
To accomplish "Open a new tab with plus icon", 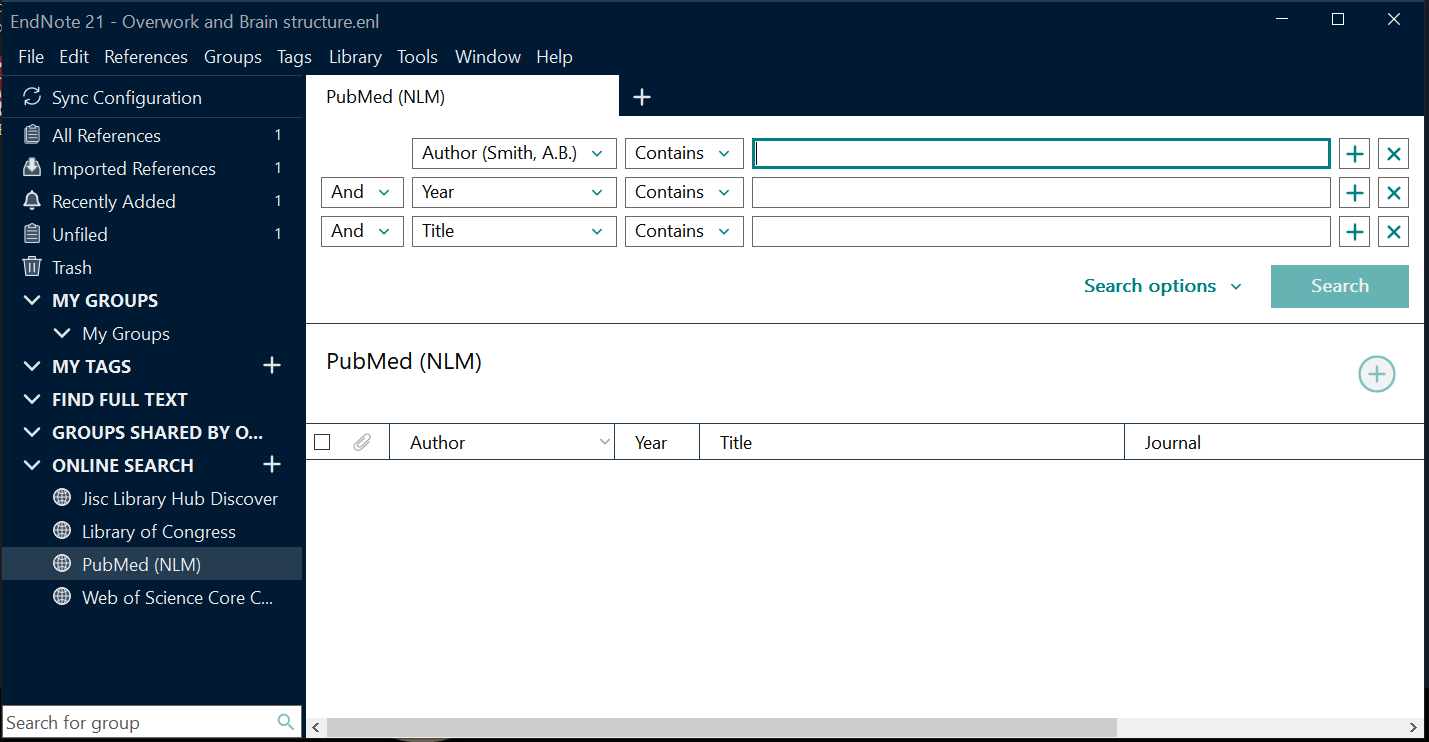I will 642,97.
